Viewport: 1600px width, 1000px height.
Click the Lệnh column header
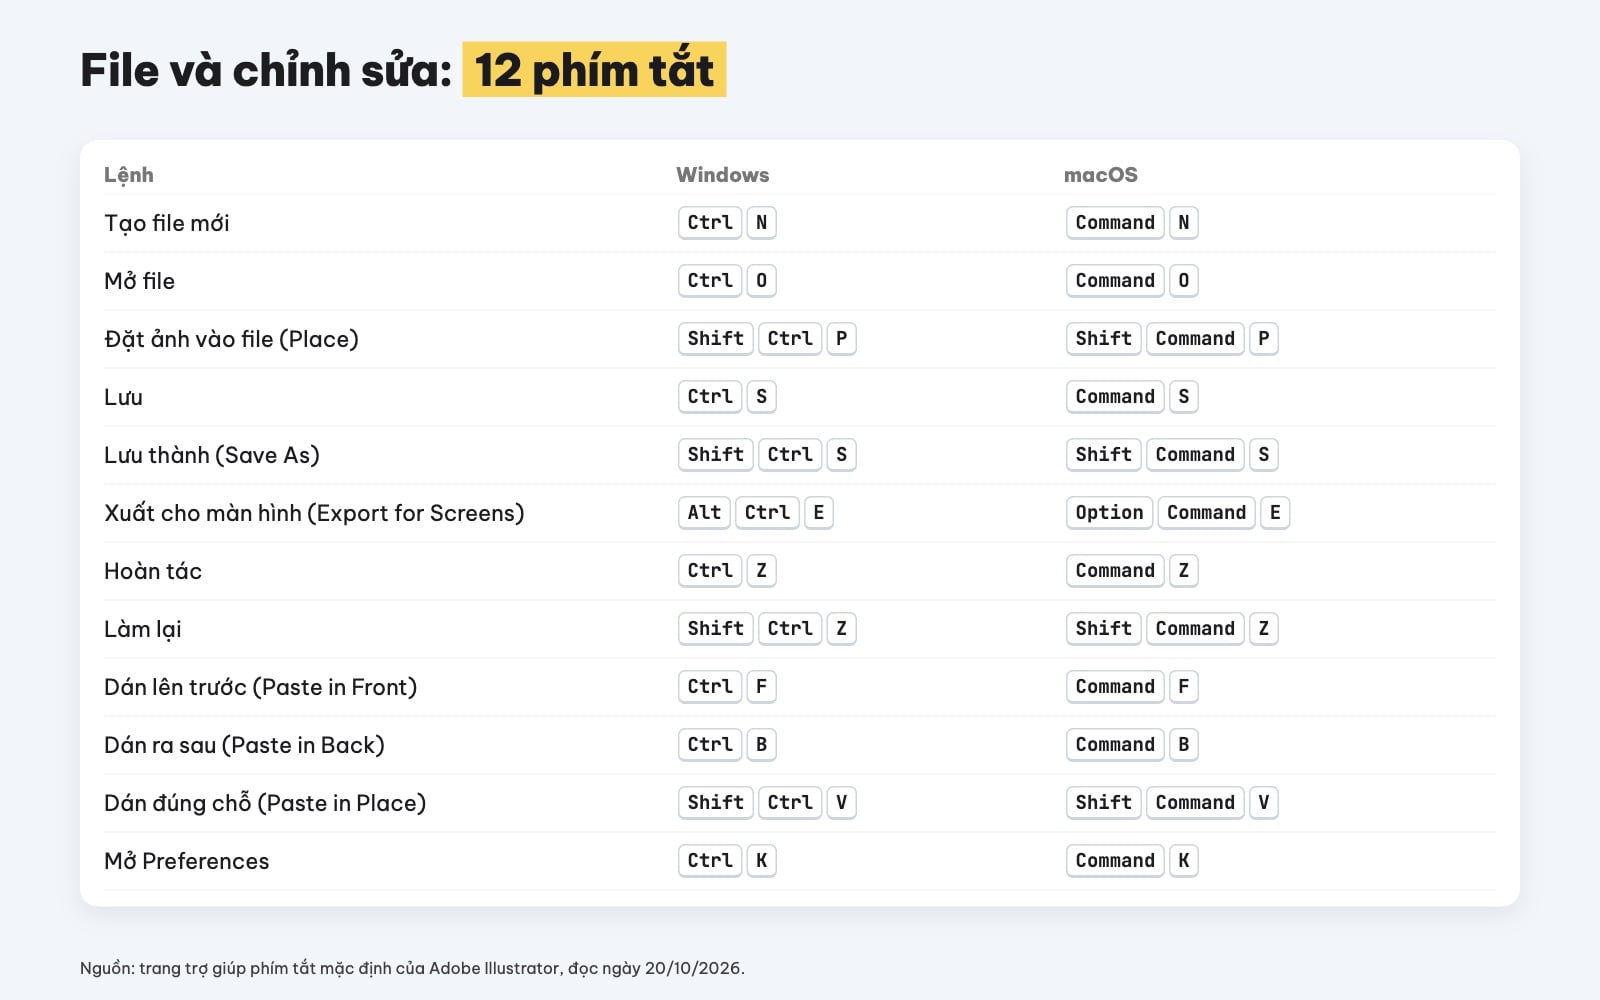[129, 175]
